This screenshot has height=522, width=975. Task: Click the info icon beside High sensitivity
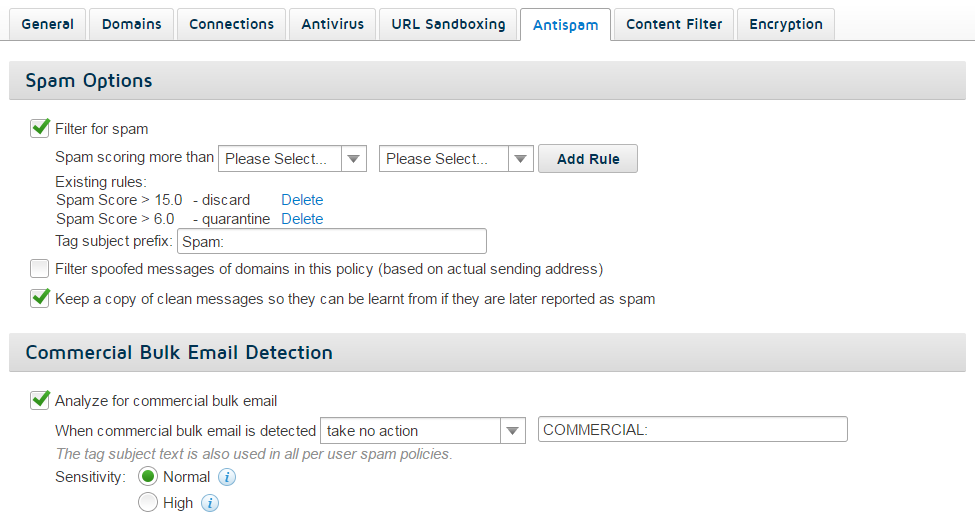pyautogui.click(x=210, y=503)
